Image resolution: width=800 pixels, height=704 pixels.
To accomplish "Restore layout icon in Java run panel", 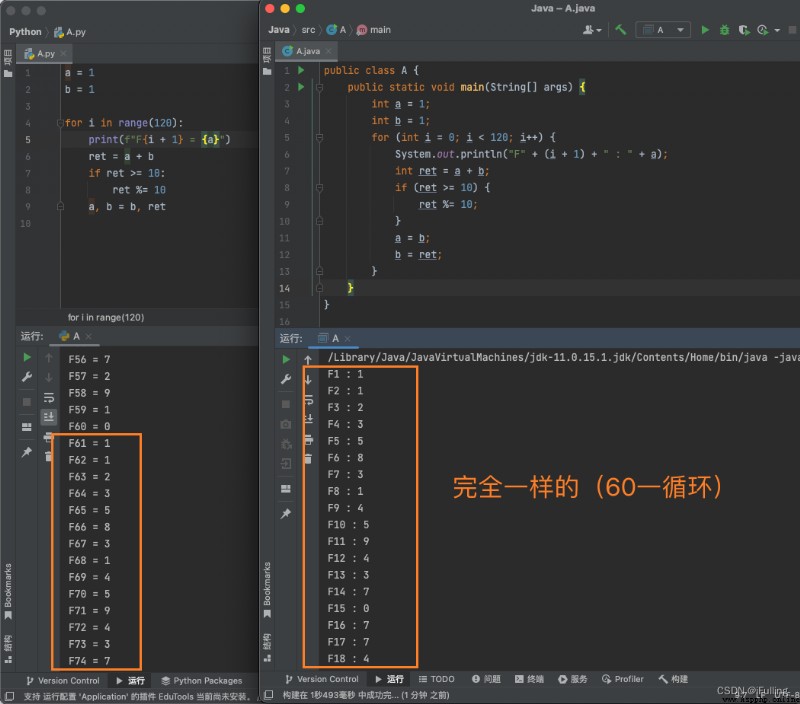I will (286, 489).
